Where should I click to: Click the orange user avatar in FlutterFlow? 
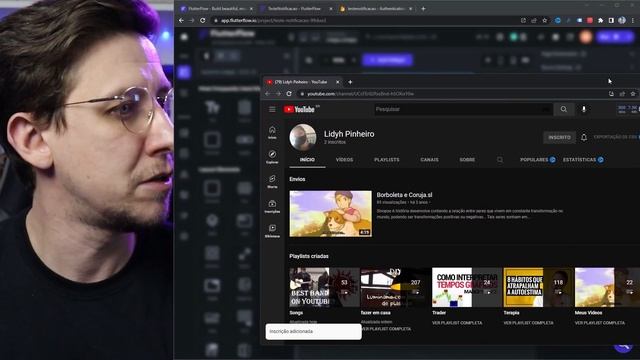click(586, 37)
